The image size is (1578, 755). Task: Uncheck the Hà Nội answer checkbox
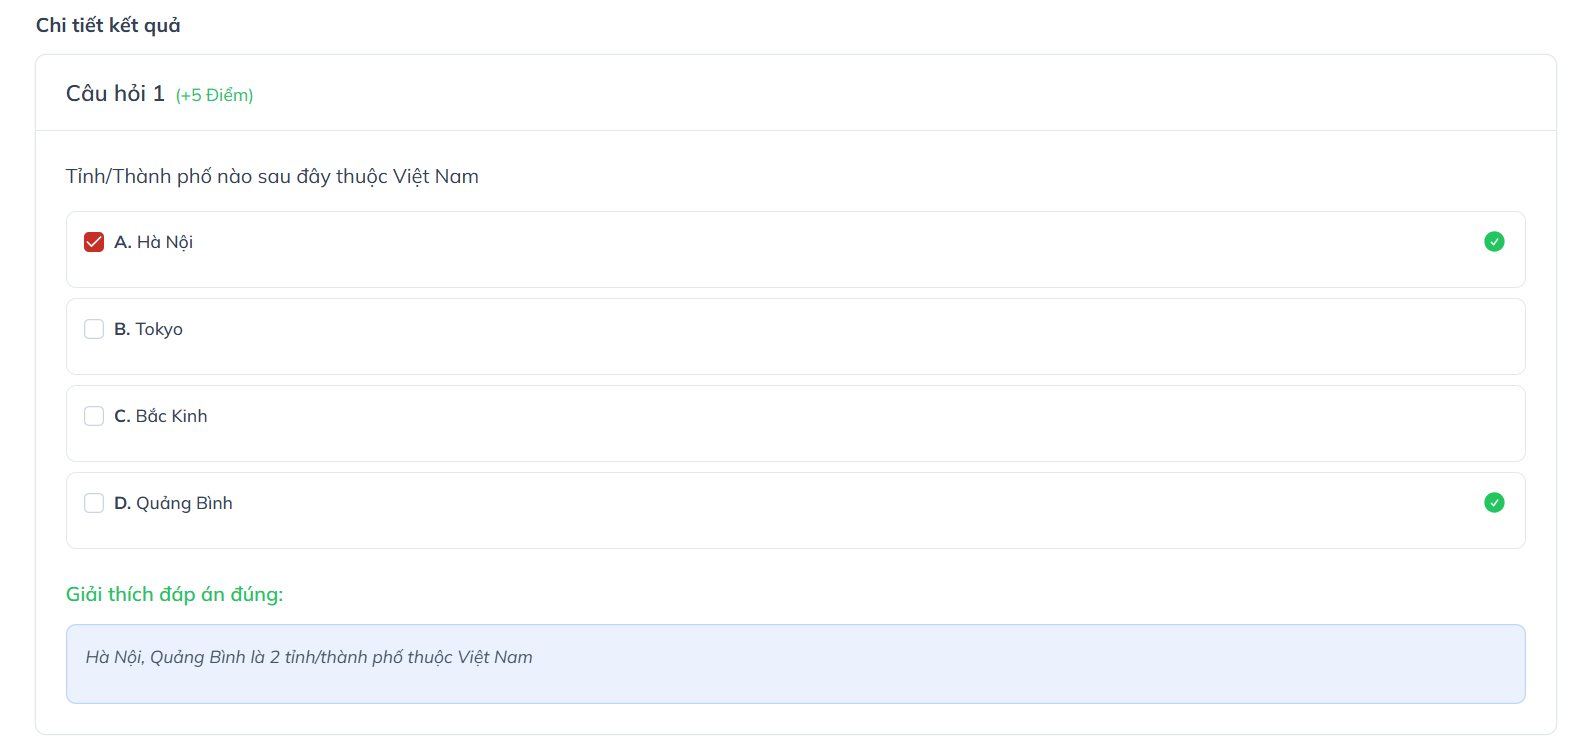[x=94, y=242]
